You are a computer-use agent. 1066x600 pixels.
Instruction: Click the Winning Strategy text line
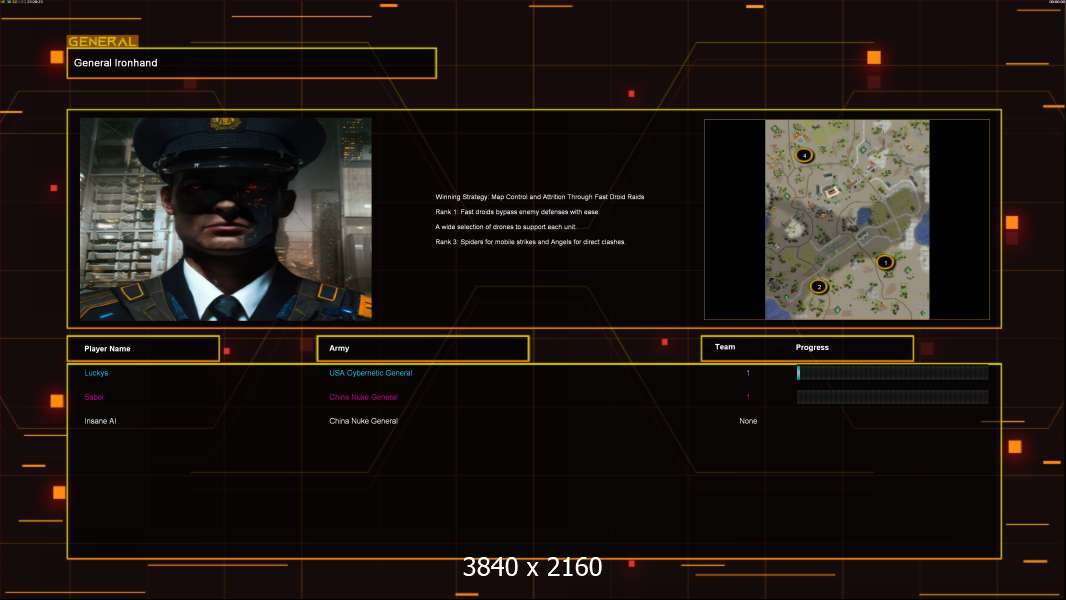point(540,197)
